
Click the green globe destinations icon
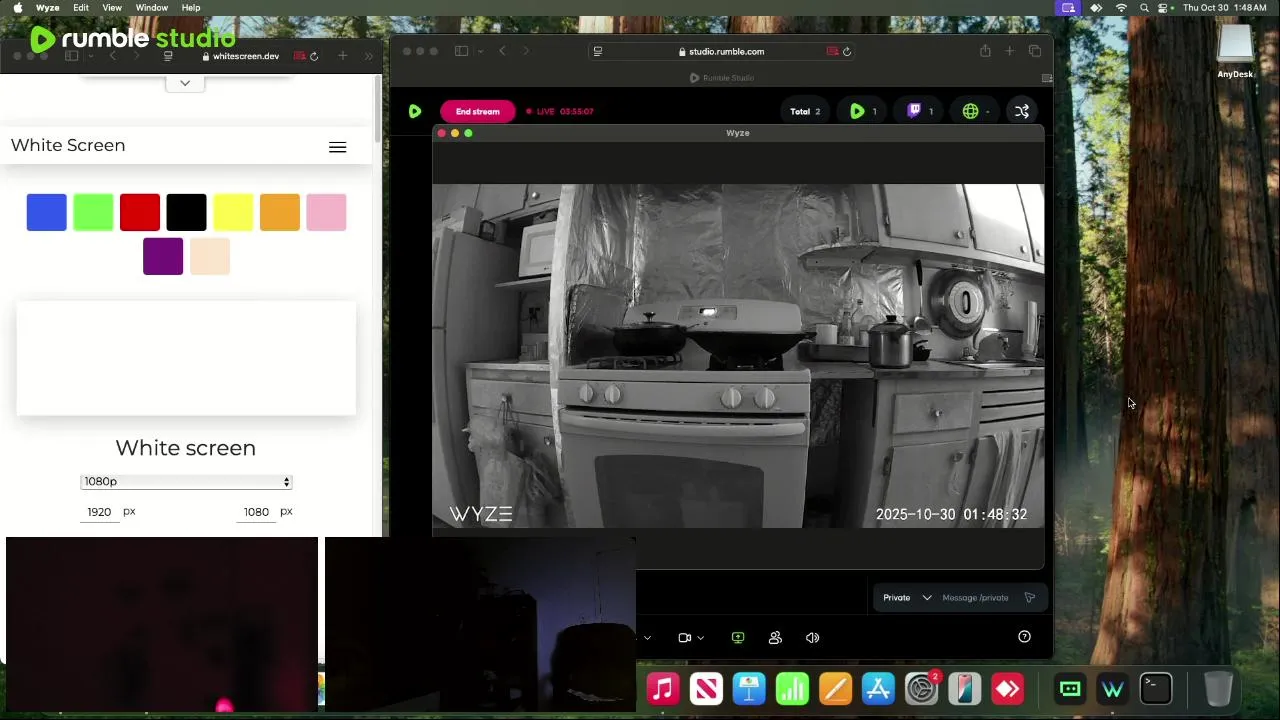tap(970, 111)
